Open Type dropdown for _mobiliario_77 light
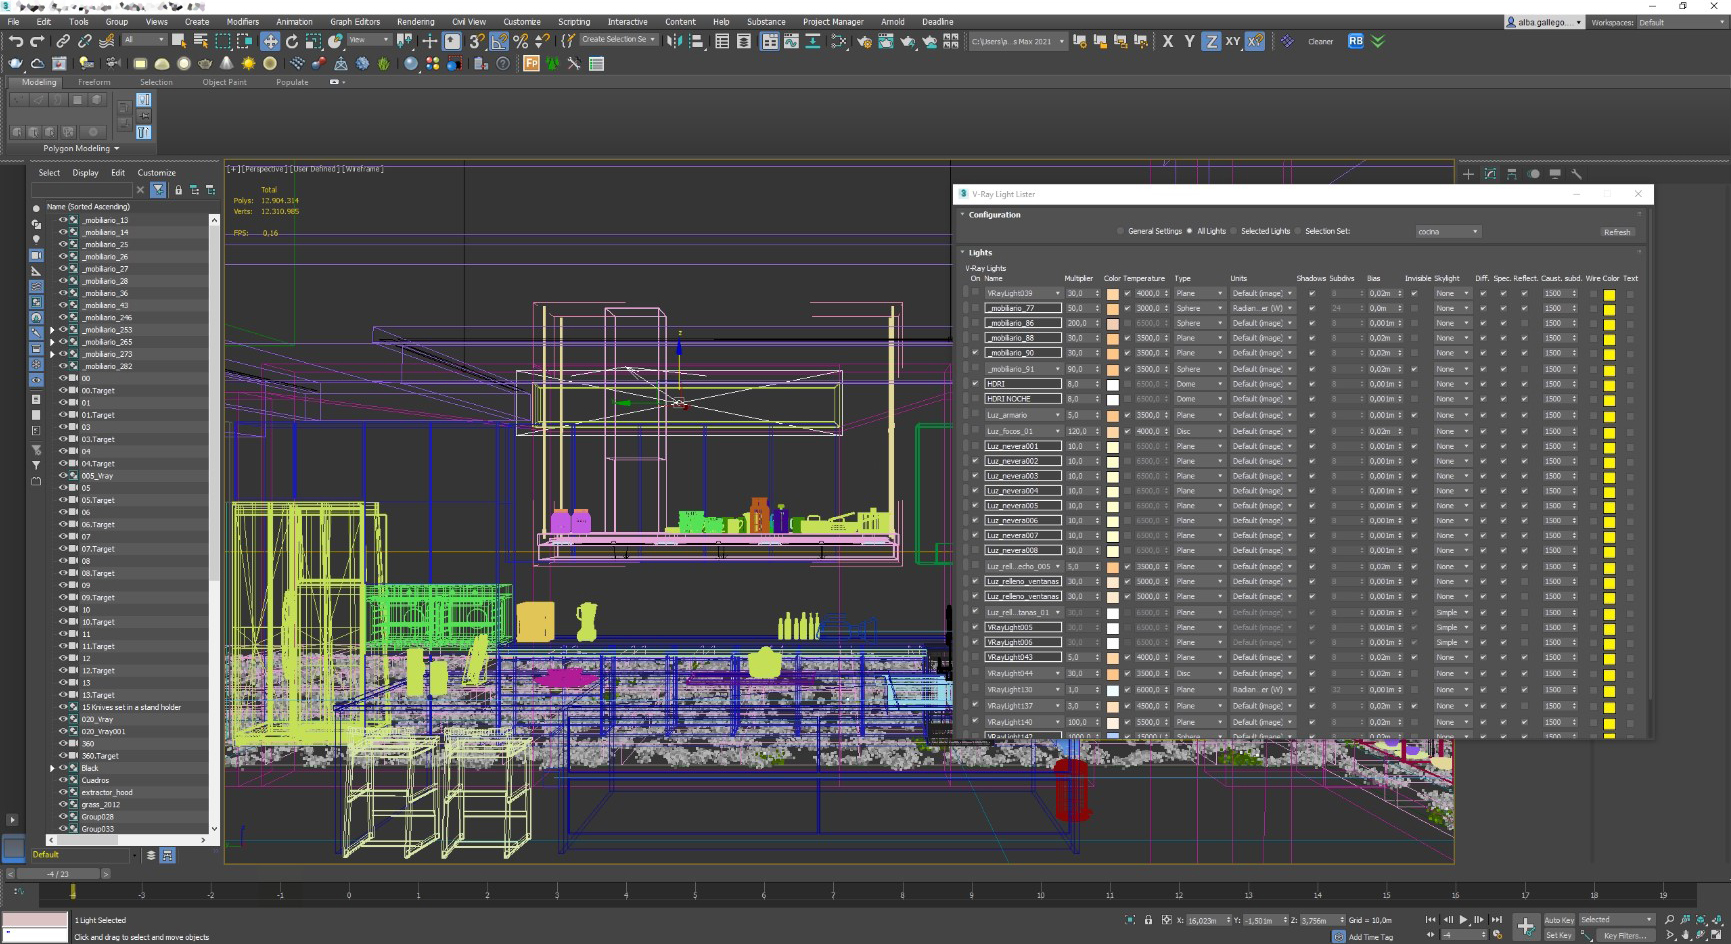 pos(1199,309)
